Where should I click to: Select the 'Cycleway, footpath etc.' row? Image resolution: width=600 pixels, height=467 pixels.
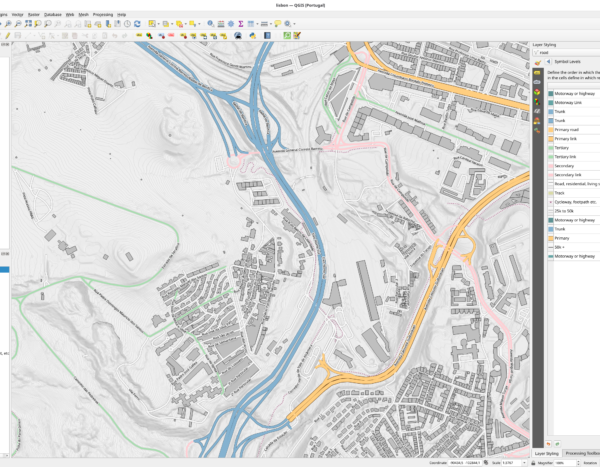pos(574,202)
